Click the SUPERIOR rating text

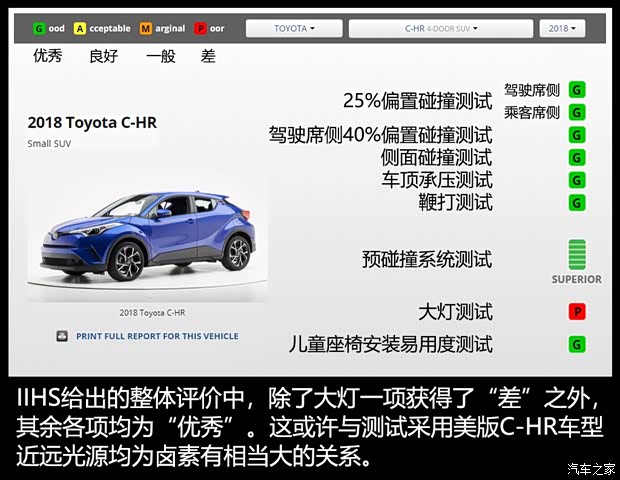(577, 280)
